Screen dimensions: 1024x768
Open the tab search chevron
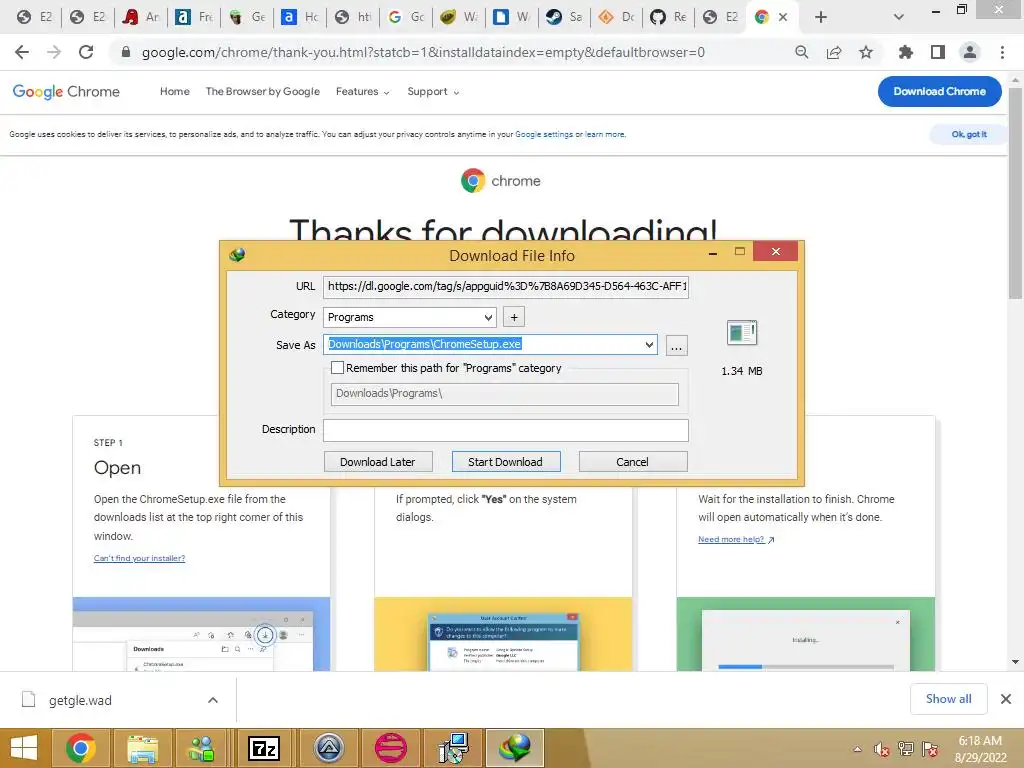click(899, 17)
